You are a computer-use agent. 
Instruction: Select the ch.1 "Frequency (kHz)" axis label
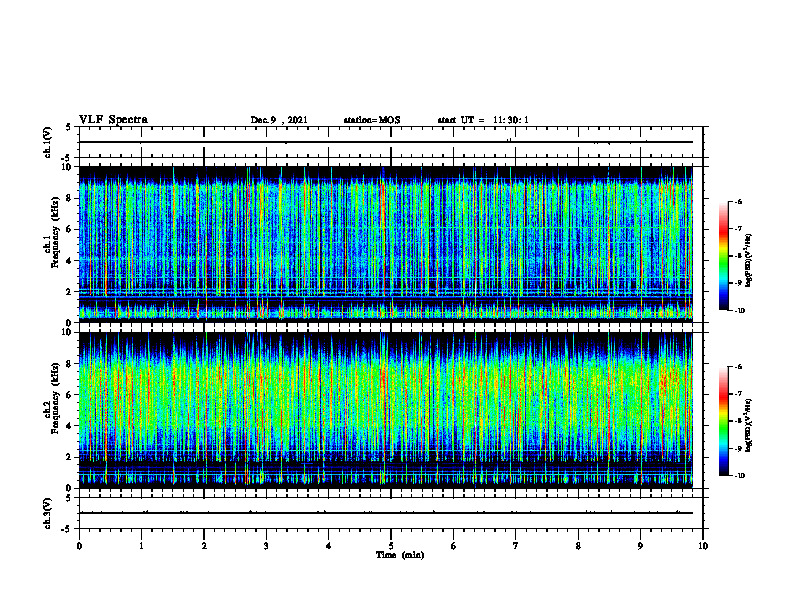57,232
